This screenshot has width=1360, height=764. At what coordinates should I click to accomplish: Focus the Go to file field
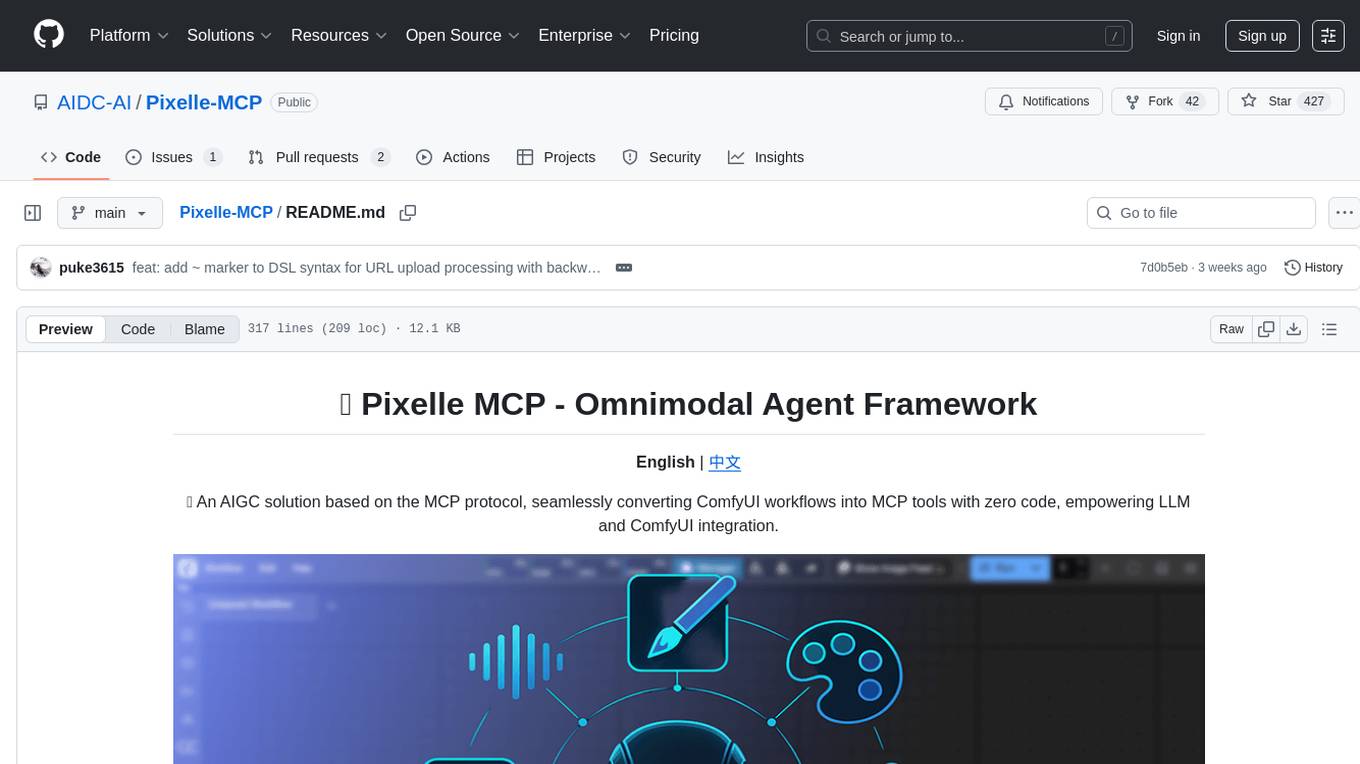[x=1201, y=213]
